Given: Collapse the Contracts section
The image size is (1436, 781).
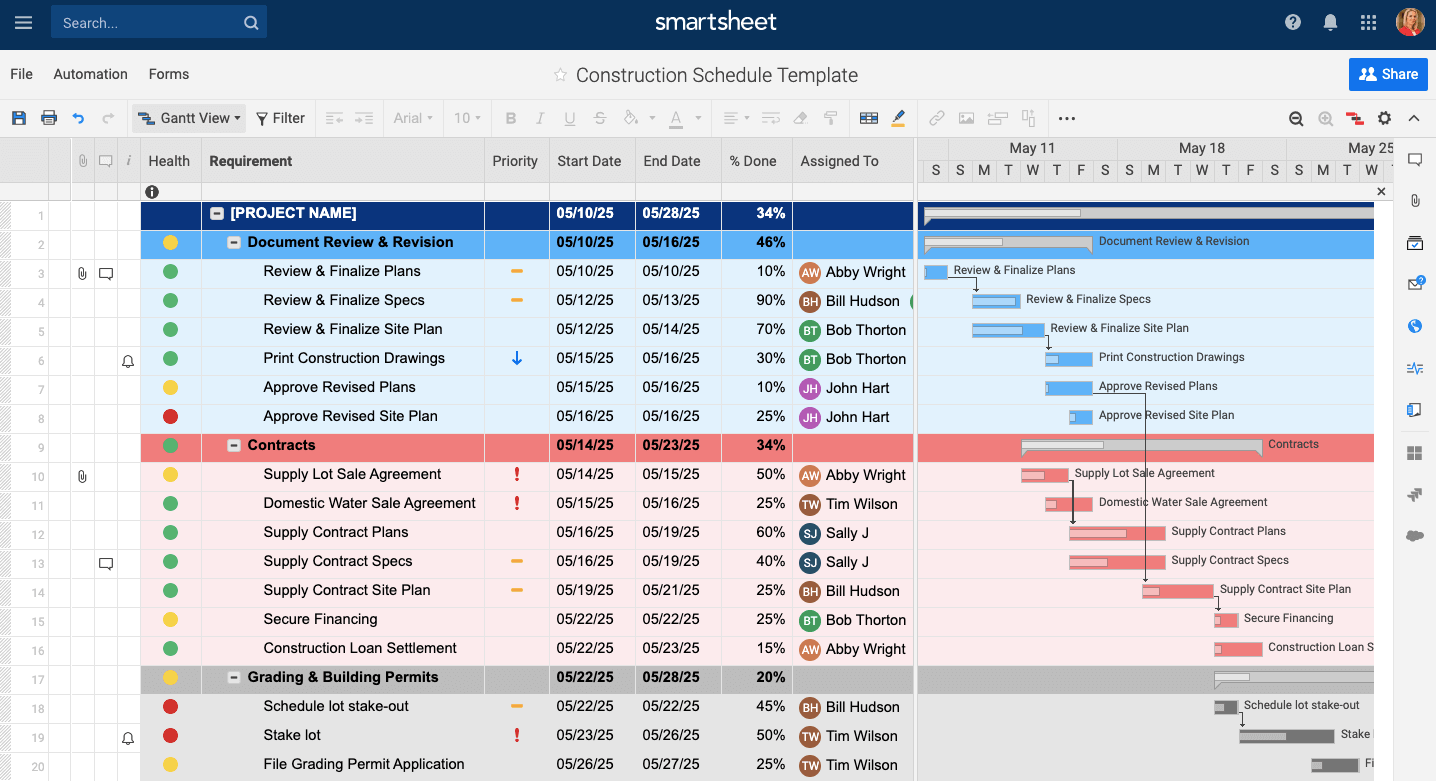Looking at the screenshot, I should point(234,445).
